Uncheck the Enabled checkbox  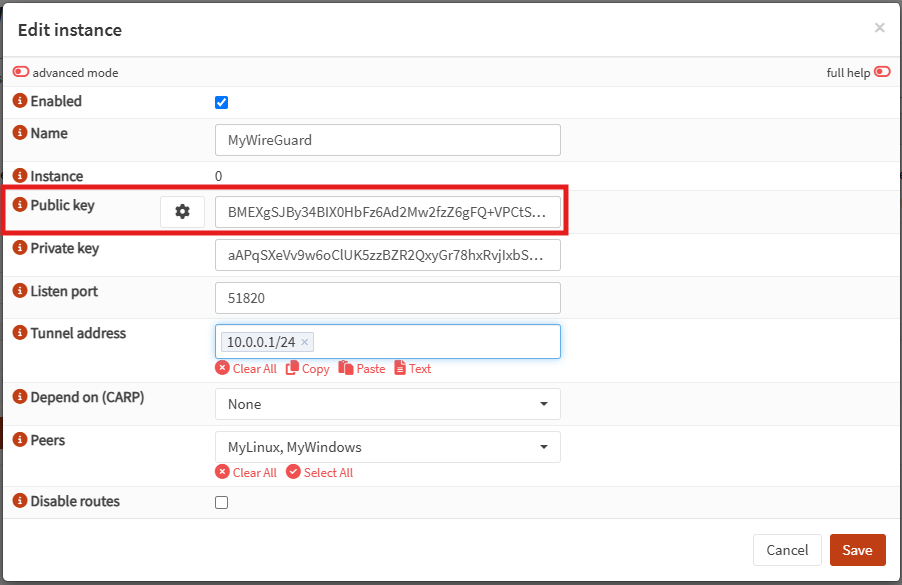pos(222,102)
